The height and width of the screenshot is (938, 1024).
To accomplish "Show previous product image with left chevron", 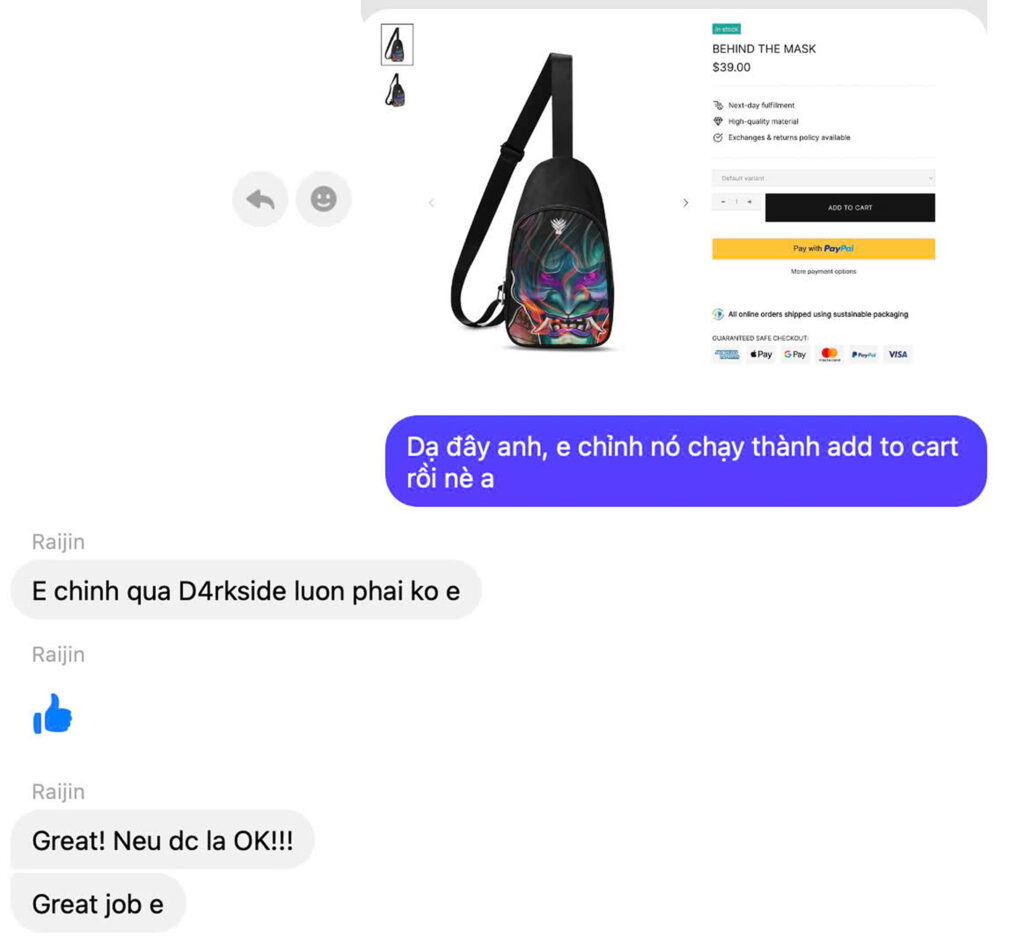I will pos(431,202).
